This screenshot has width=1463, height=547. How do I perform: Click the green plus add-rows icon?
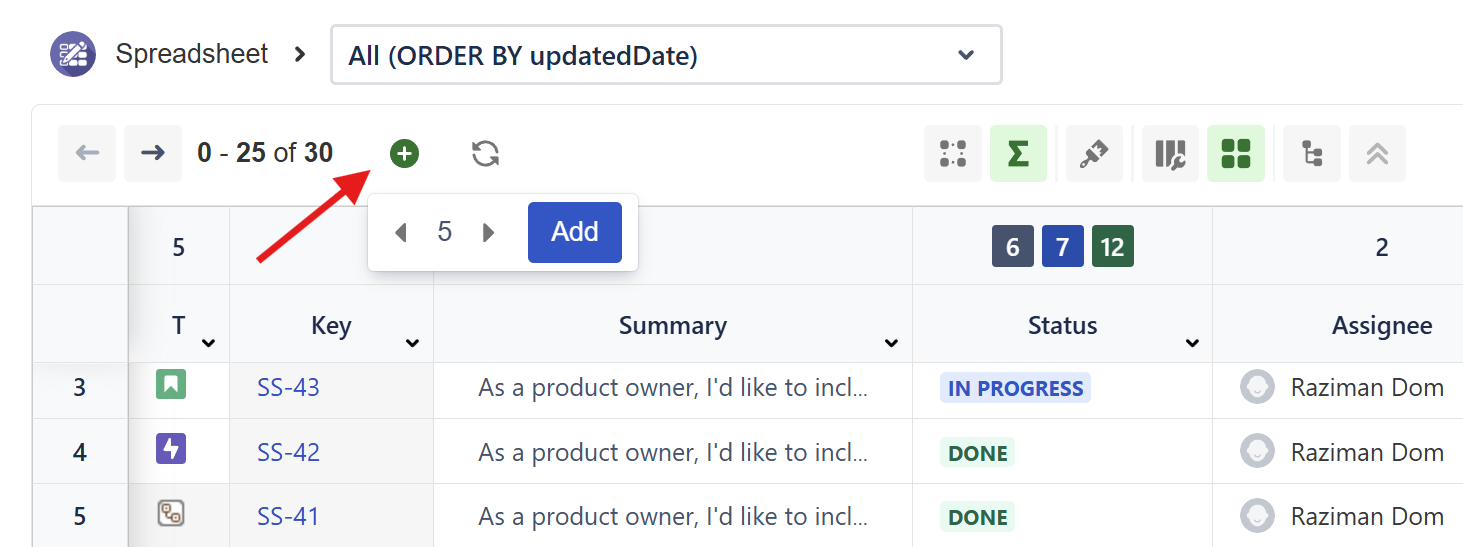pyautogui.click(x=404, y=154)
